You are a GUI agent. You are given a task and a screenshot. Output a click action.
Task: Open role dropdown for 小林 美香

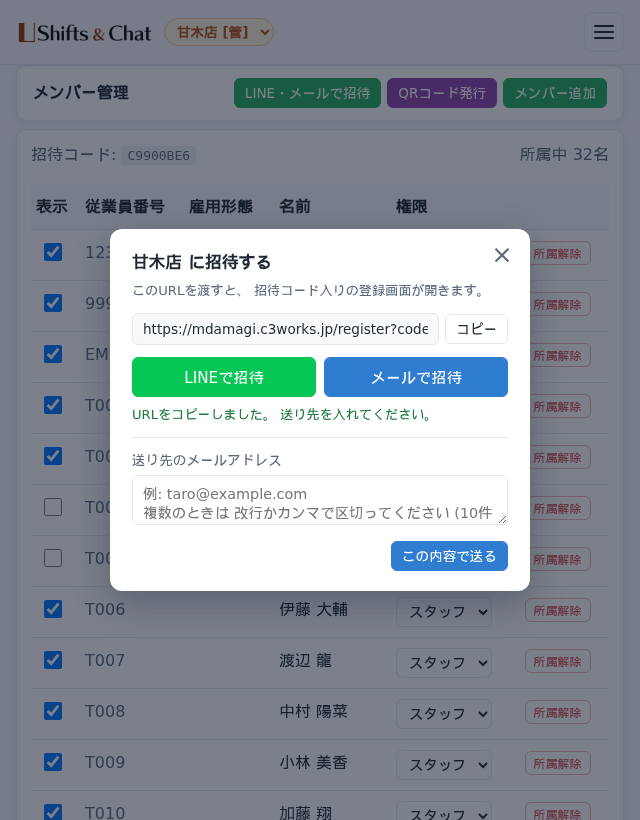(444, 765)
